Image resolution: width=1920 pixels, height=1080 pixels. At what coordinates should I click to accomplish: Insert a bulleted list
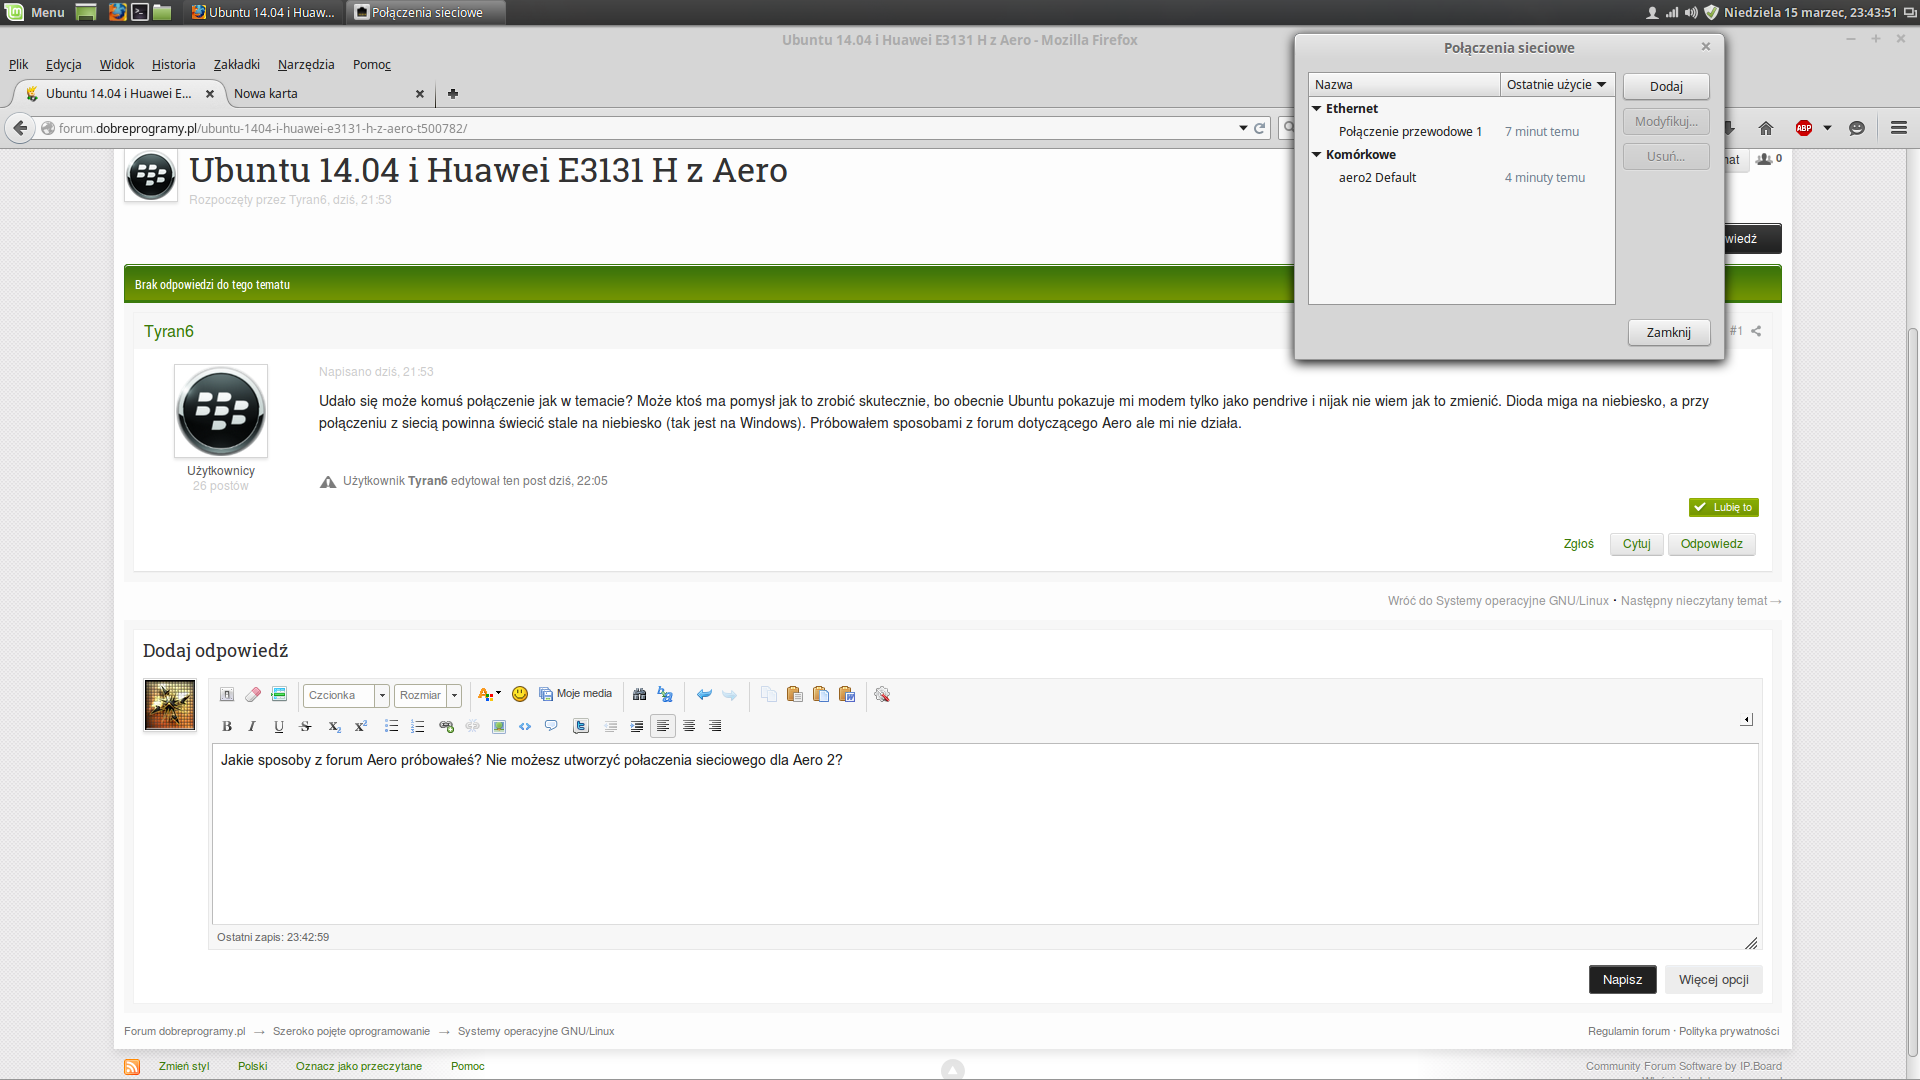[x=391, y=727]
